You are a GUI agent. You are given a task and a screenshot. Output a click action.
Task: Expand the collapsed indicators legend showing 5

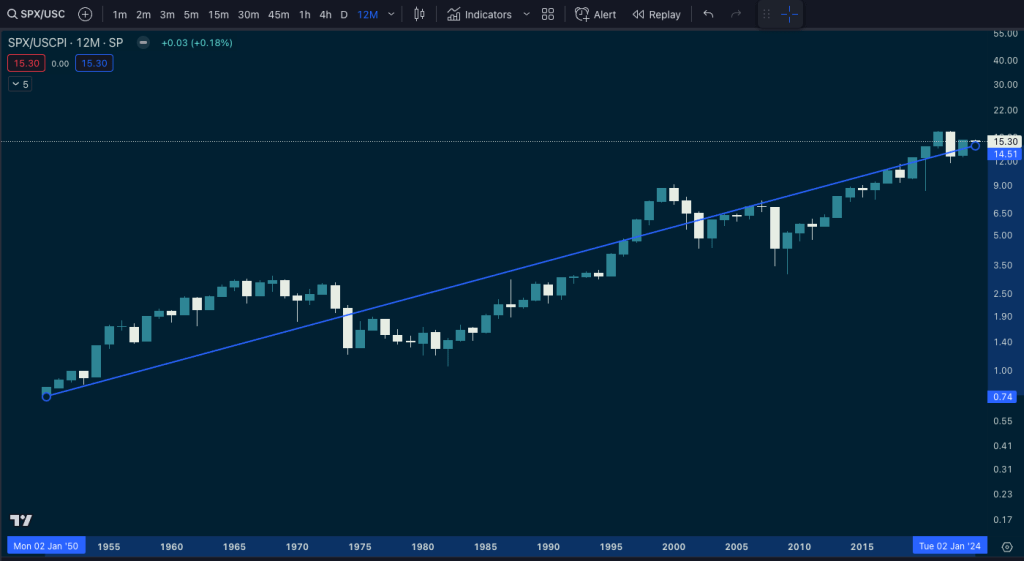pyautogui.click(x=20, y=84)
